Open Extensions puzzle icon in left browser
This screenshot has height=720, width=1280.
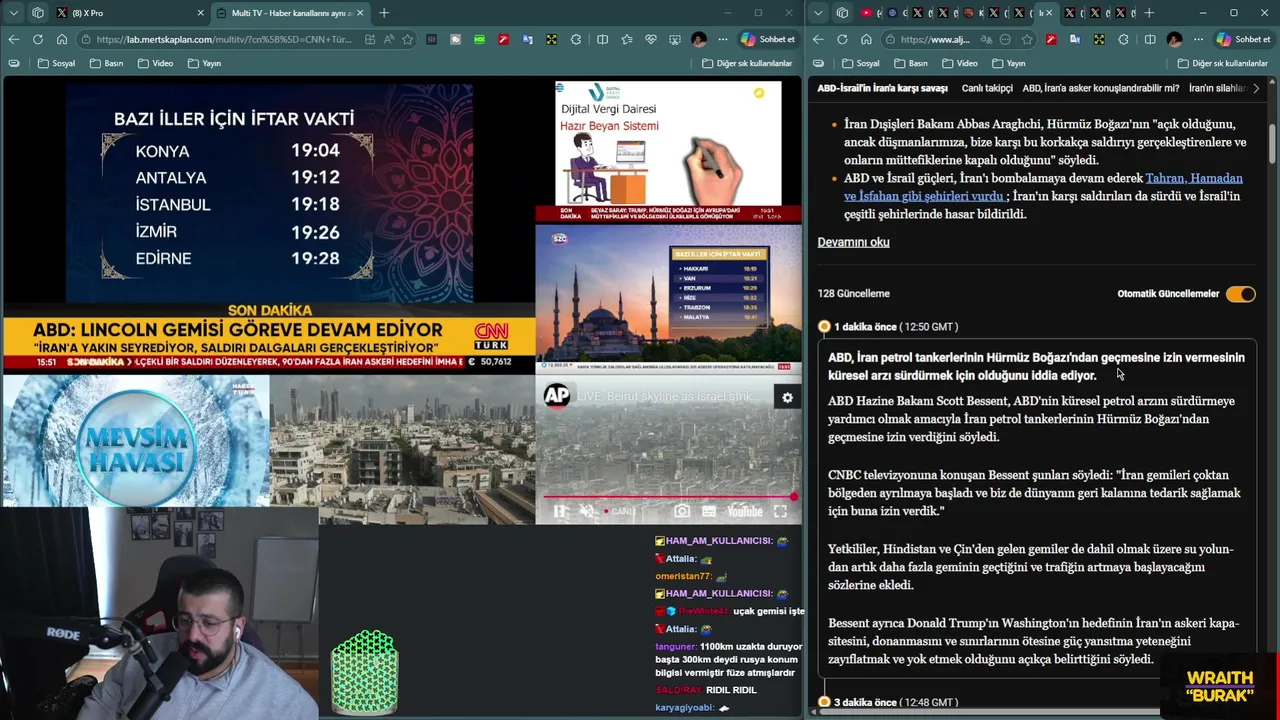coord(576,39)
